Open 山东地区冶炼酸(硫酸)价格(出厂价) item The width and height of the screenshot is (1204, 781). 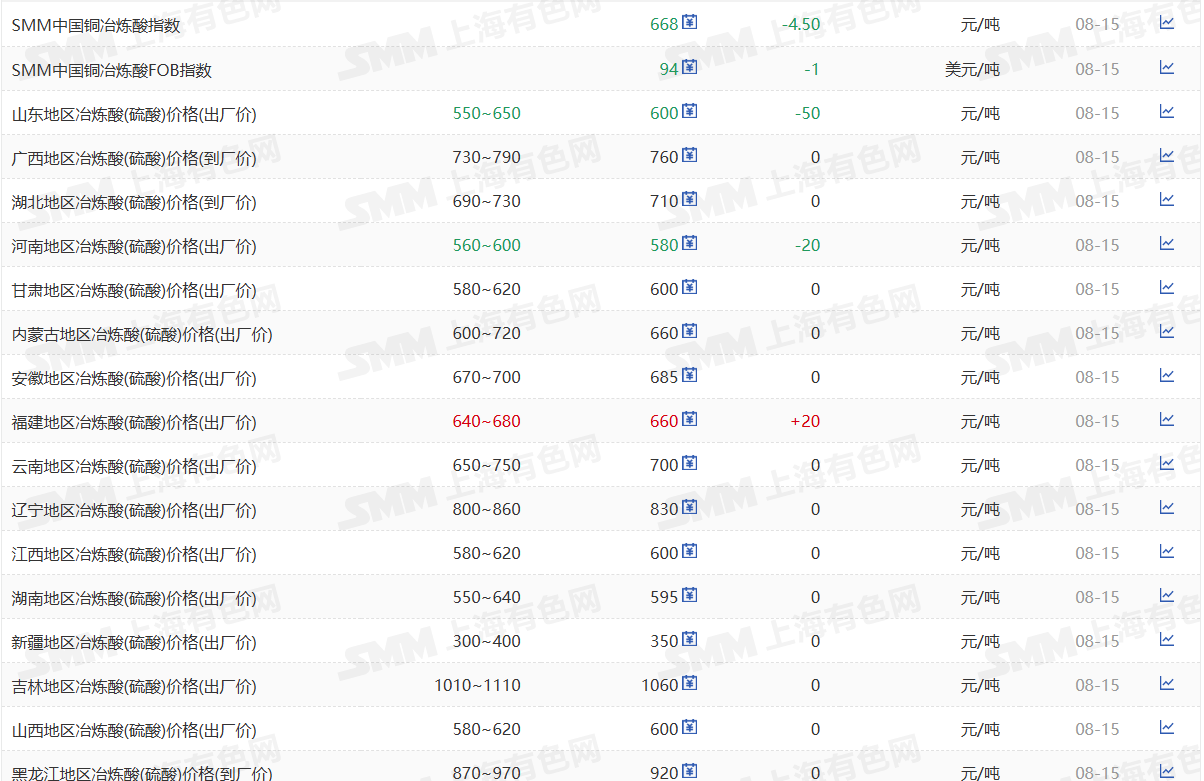[x=134, y=114]
